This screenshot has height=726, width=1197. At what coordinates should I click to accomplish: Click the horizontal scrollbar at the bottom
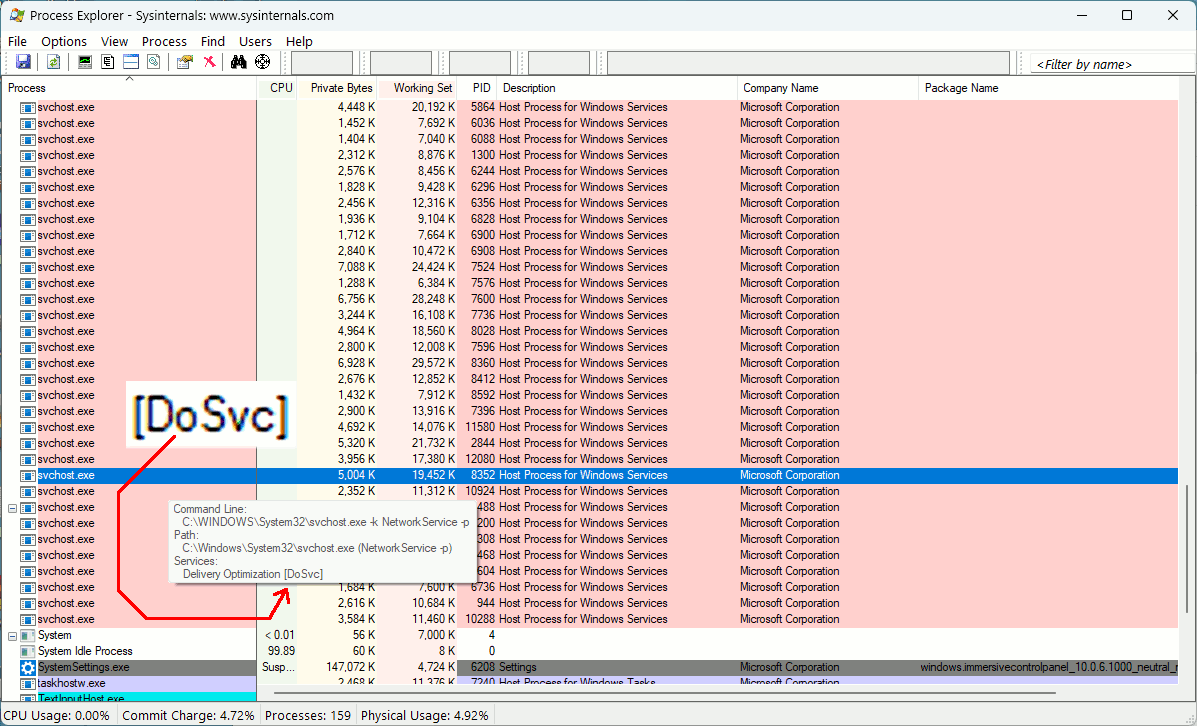point(664,693)
